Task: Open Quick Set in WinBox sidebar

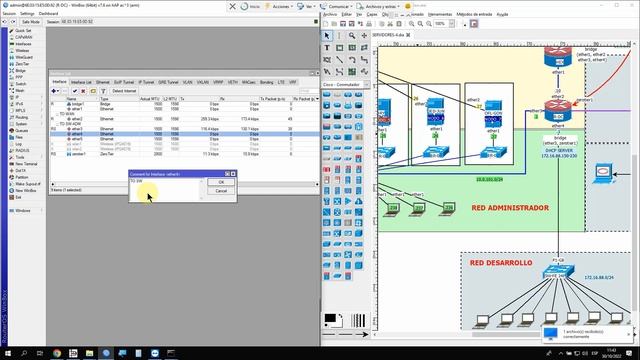Action: pos(23,31)
